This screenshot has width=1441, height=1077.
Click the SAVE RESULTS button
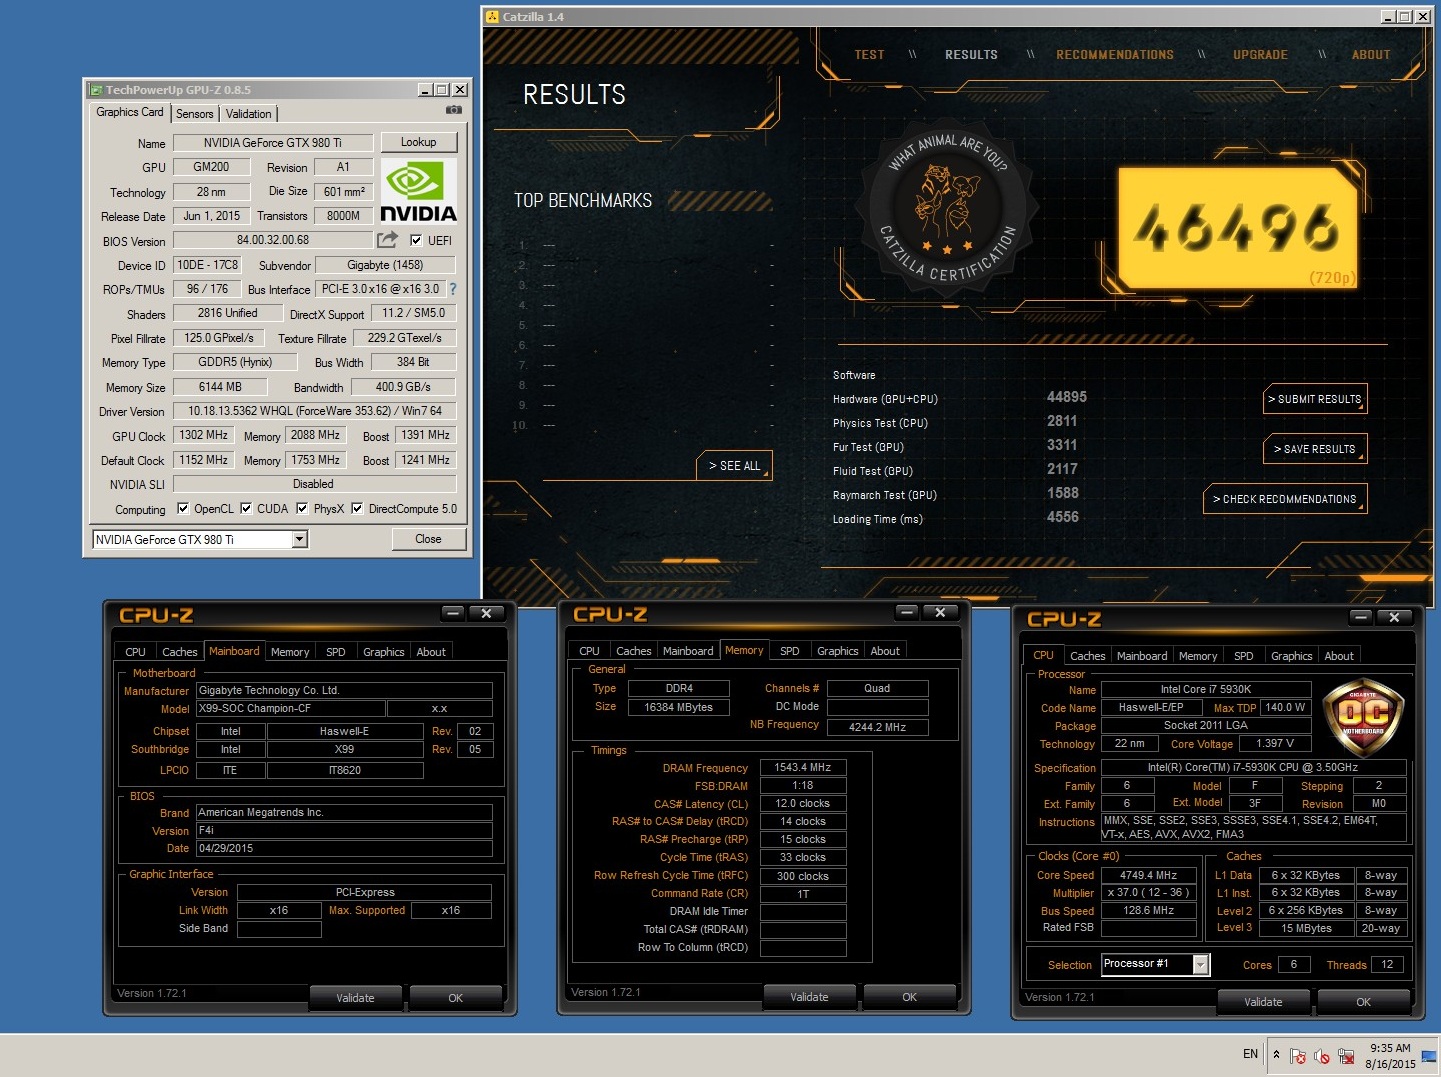pyautogui.click(x=1315, y=449)
